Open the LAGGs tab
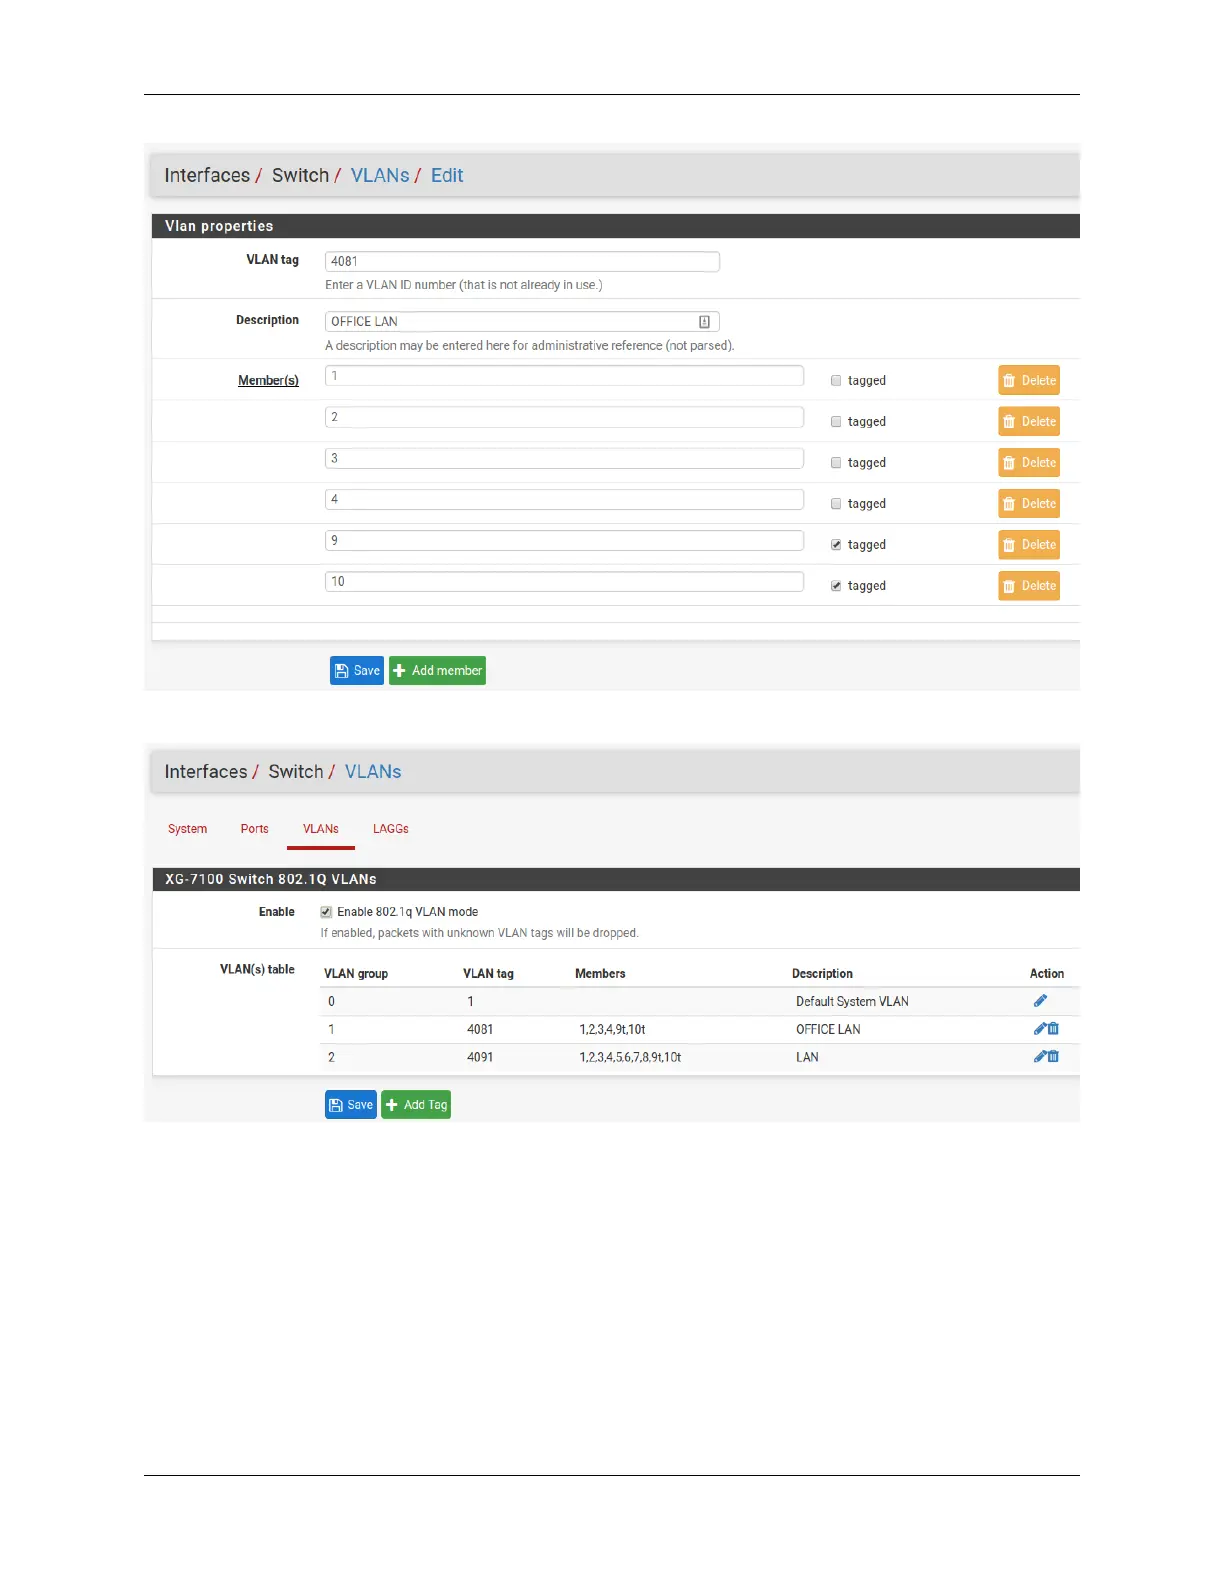The width and height of the screenshot is (1224, 1584). tap(391, 829)
